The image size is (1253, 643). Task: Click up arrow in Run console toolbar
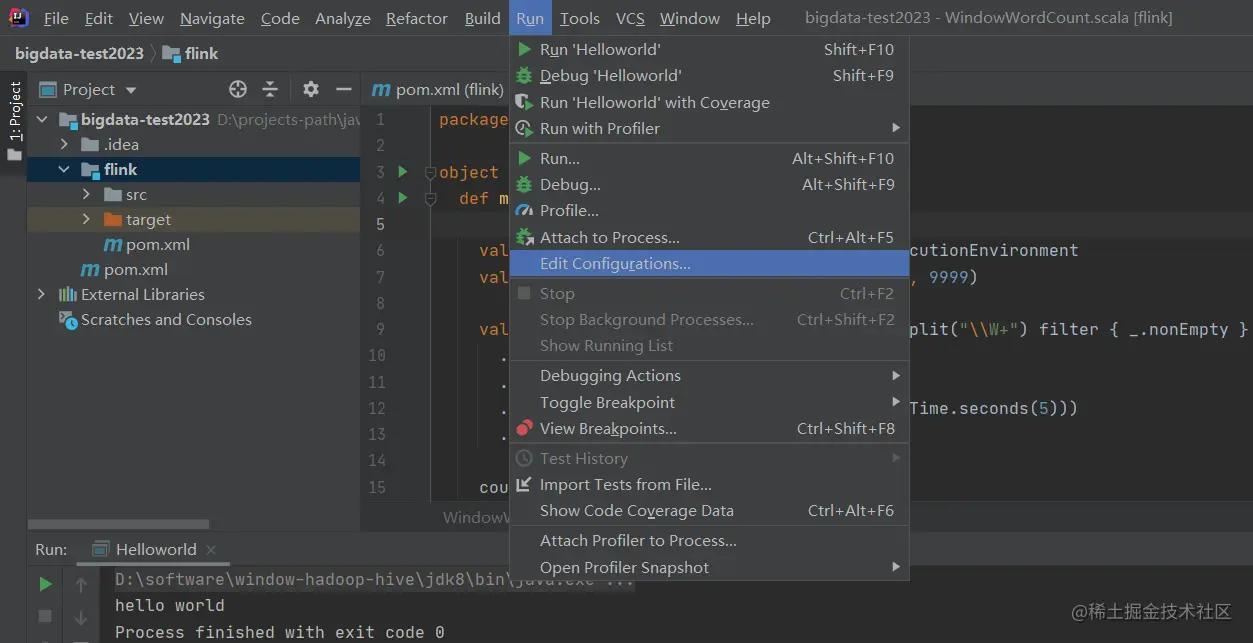pos(81,584)
